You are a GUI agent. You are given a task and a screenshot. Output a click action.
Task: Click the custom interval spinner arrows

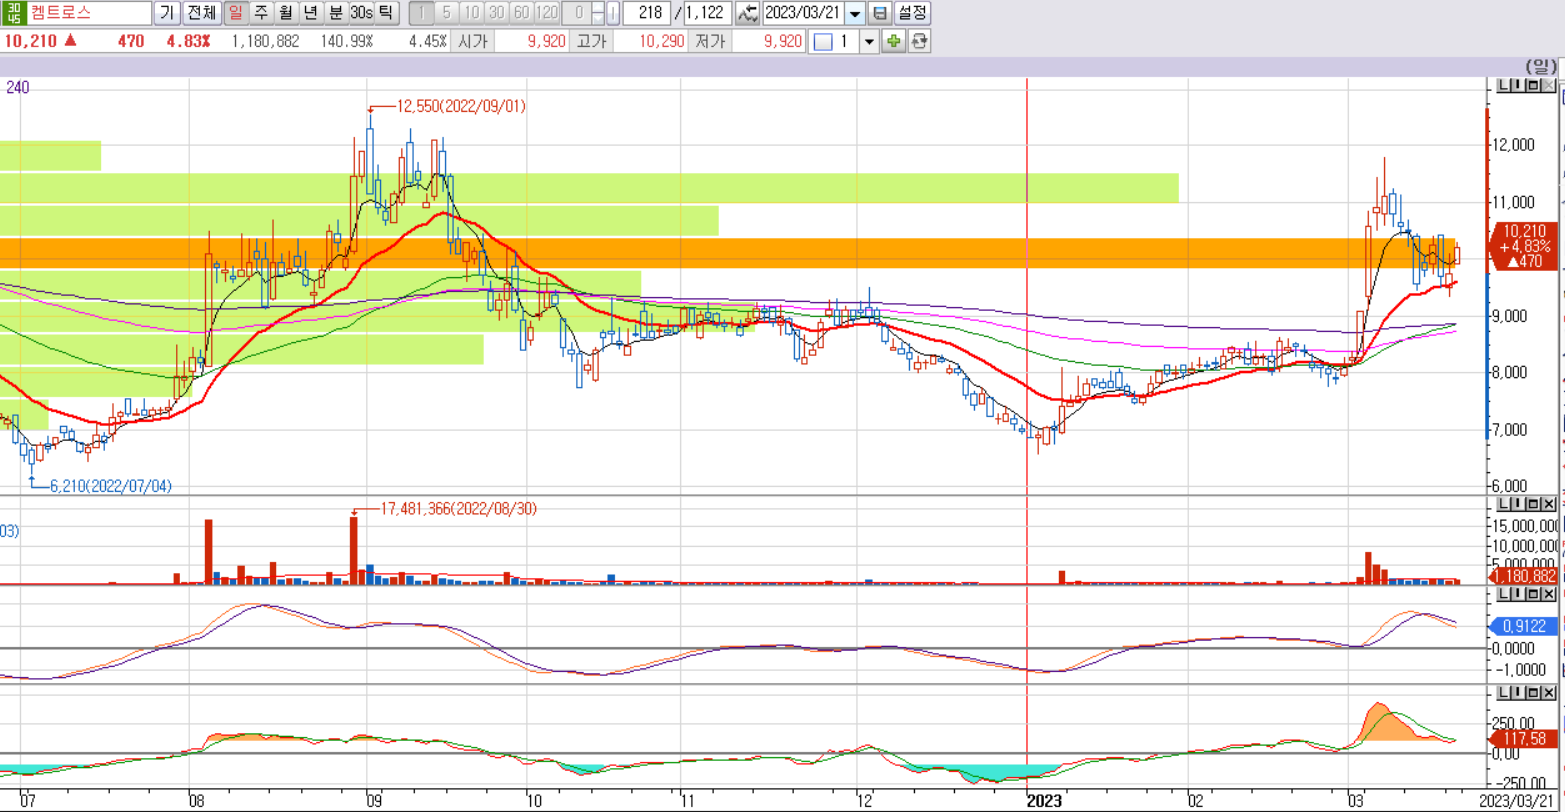tap(598, 13)
